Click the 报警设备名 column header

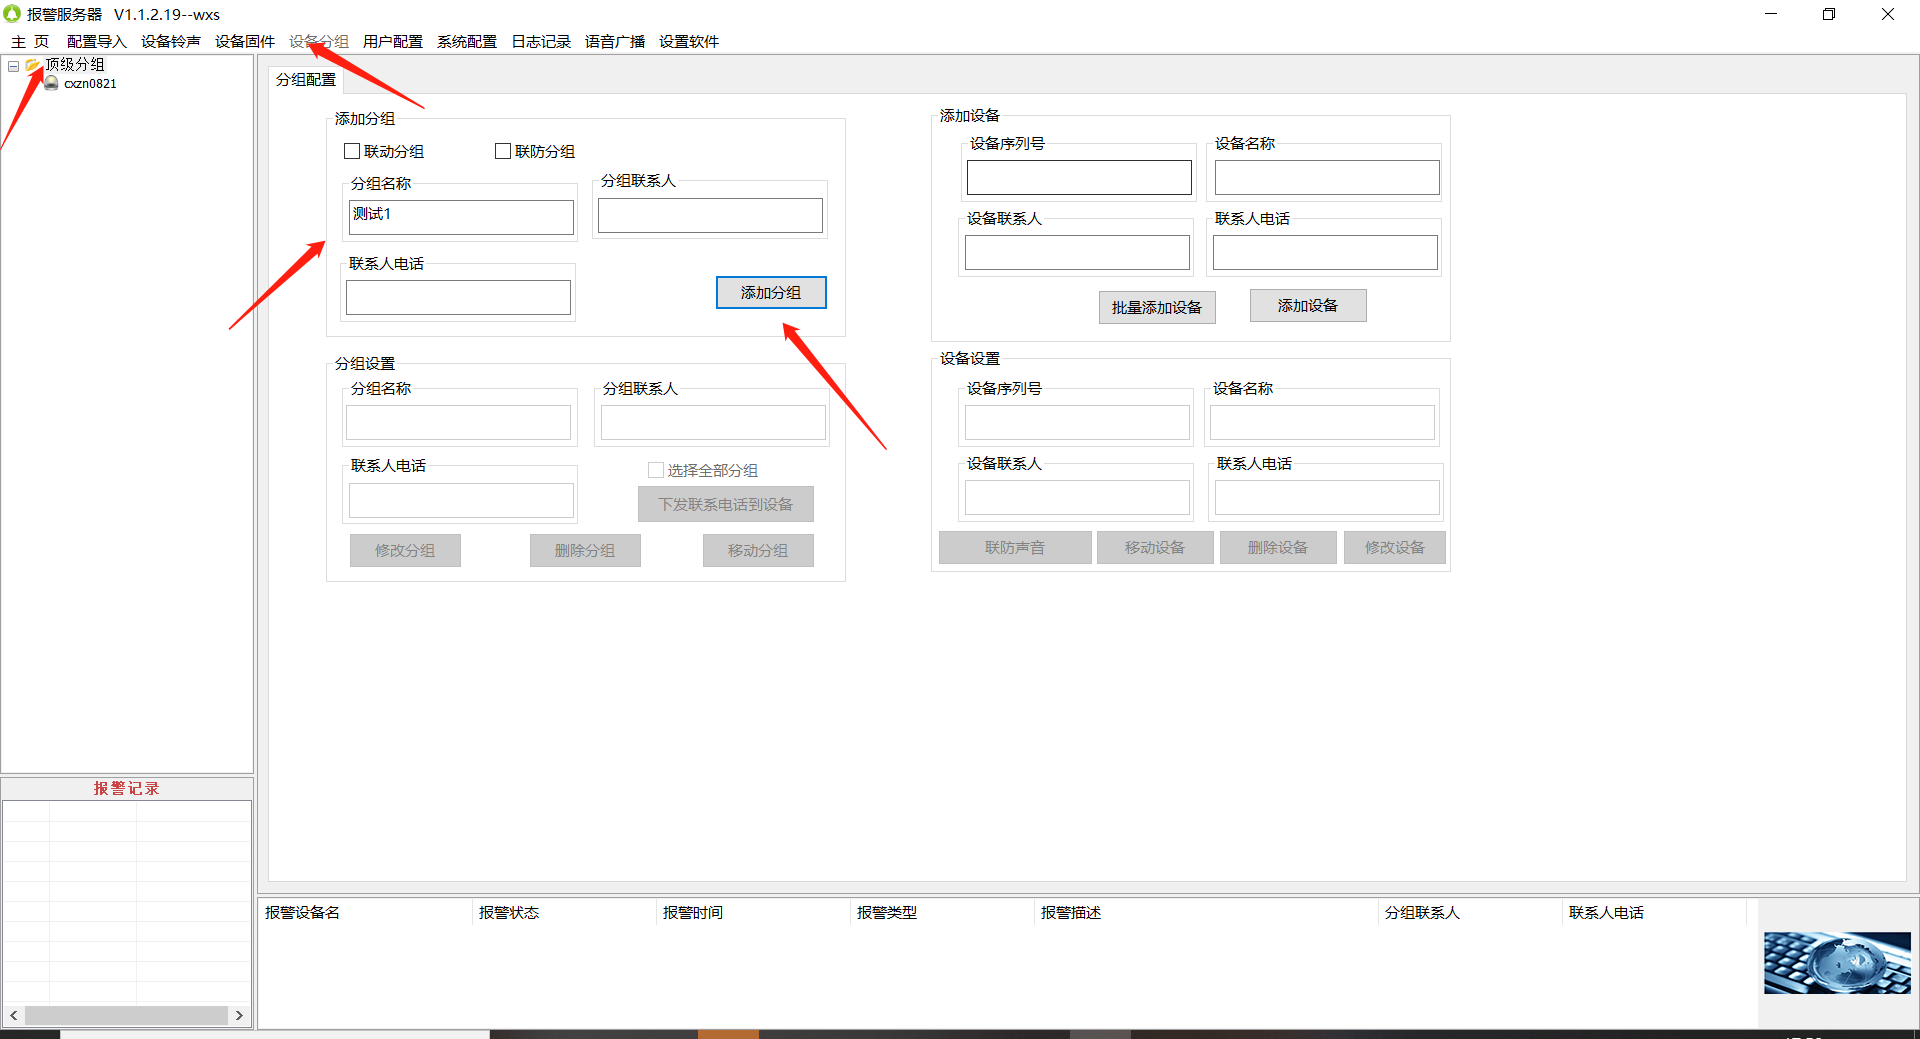pyautogui.click(x=303, y=912)
